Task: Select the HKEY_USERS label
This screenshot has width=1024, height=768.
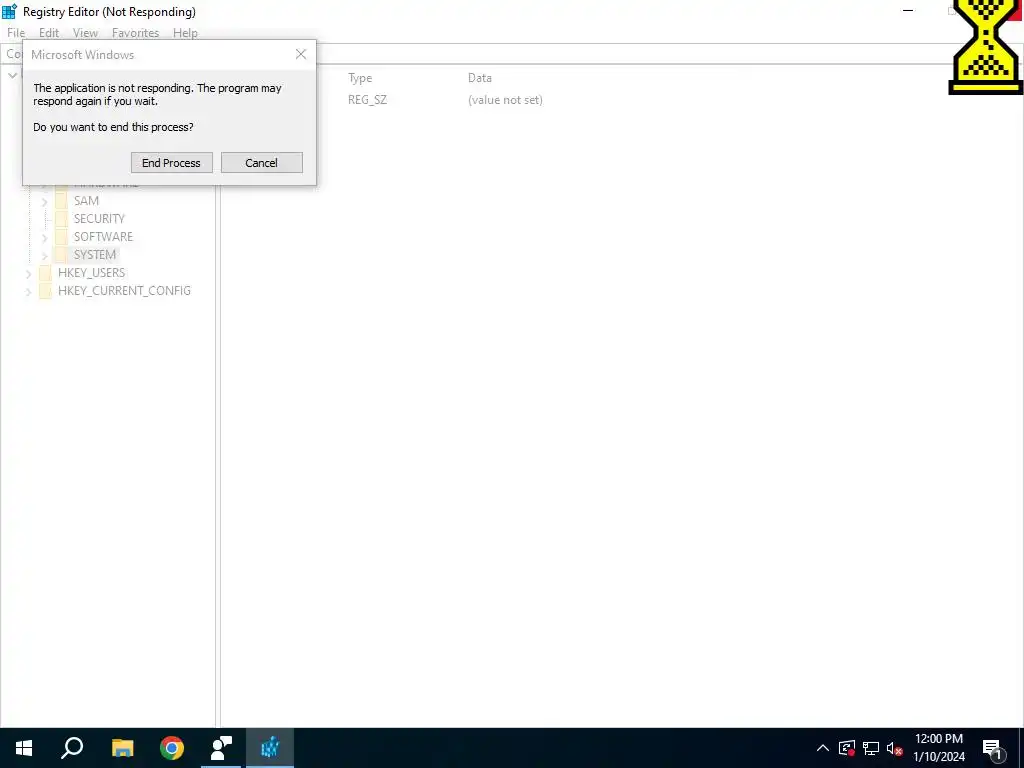Action: coord(91,272)
